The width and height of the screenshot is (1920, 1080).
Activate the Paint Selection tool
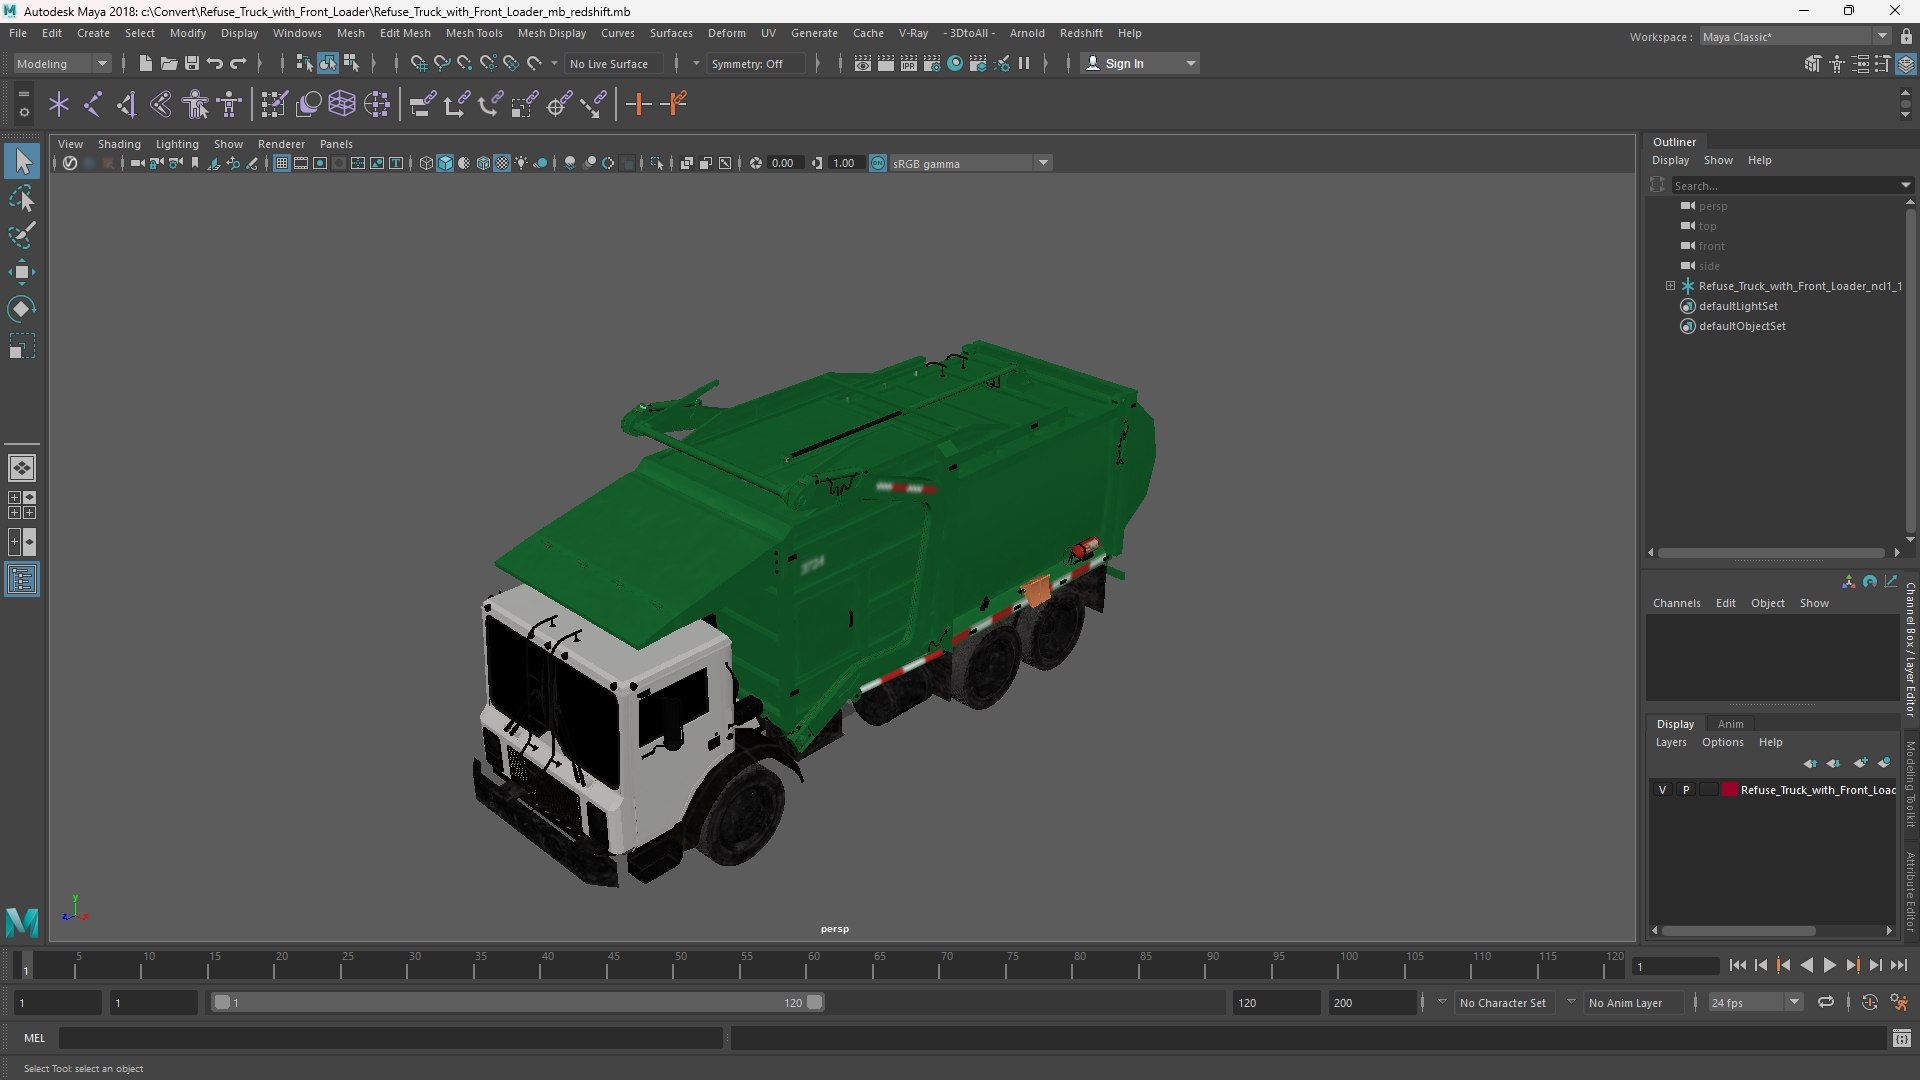(x=22, y=235)
